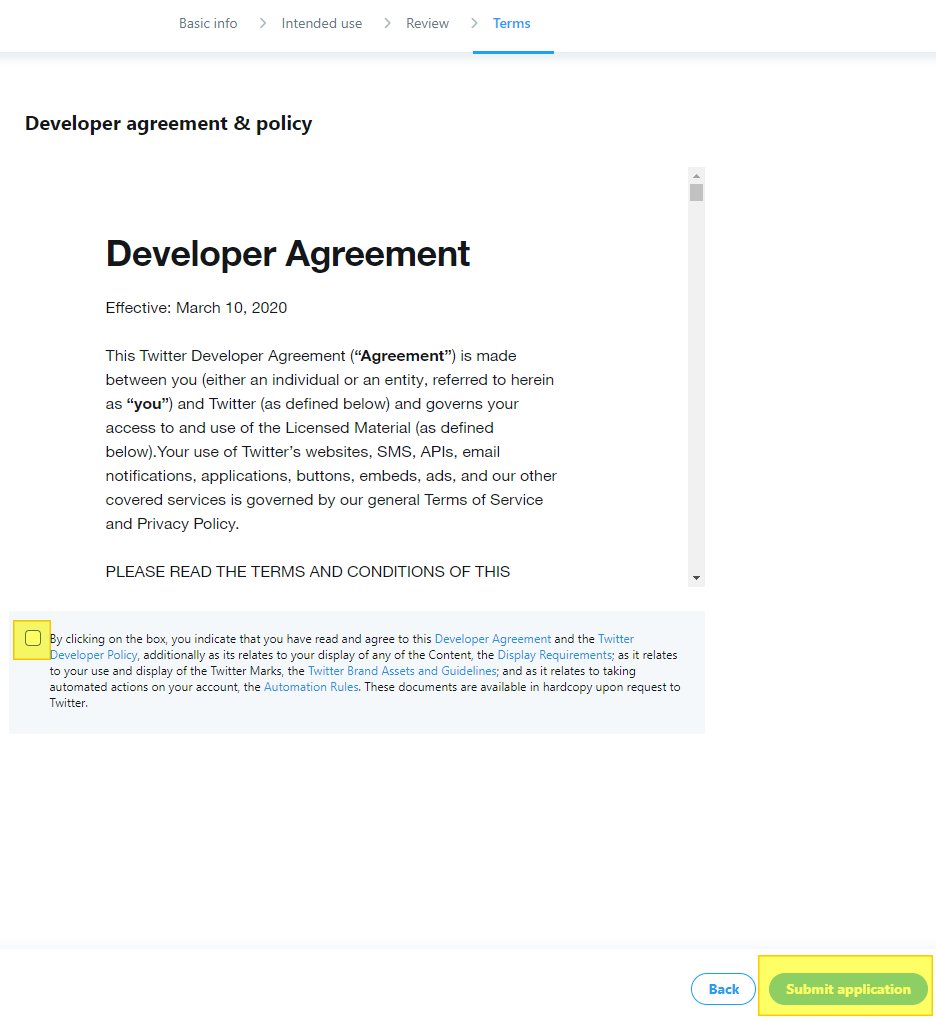936x1021 pixels.
Task: Click chevron between Review and Terms
Action: [x=474, y=23]
